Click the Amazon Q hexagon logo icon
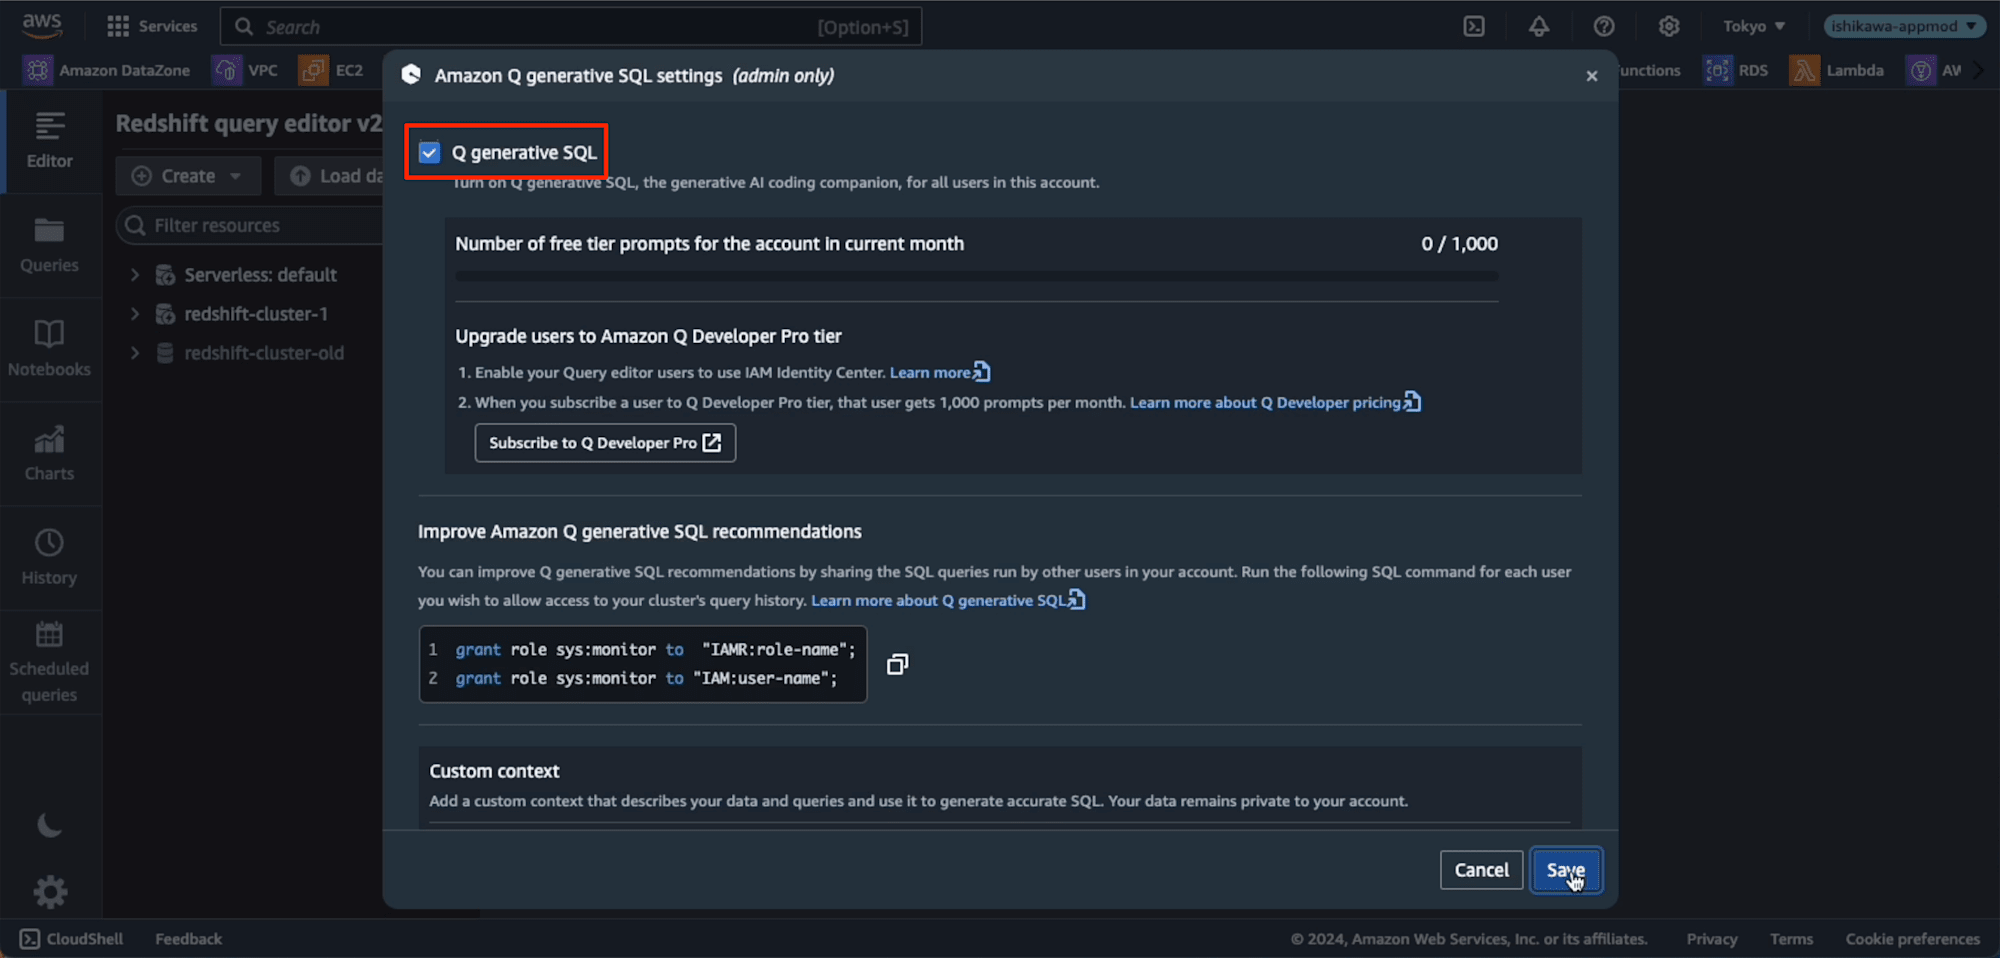Image resolution: width=2000 pixels, height=958 pixels. [x=411, y=75]
